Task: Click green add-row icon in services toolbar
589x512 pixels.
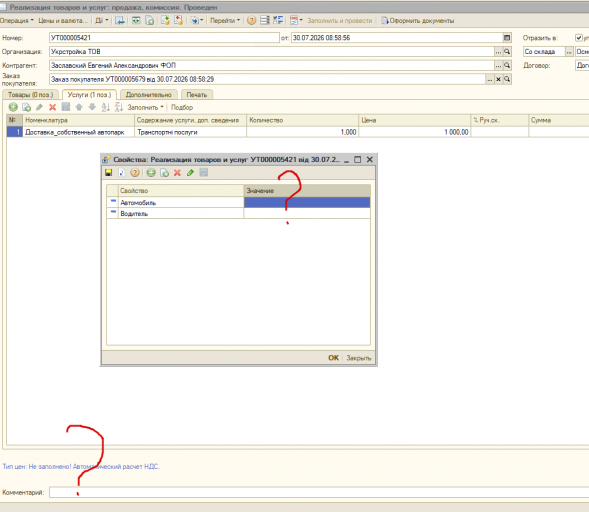Action: click(x=13, y=107)
